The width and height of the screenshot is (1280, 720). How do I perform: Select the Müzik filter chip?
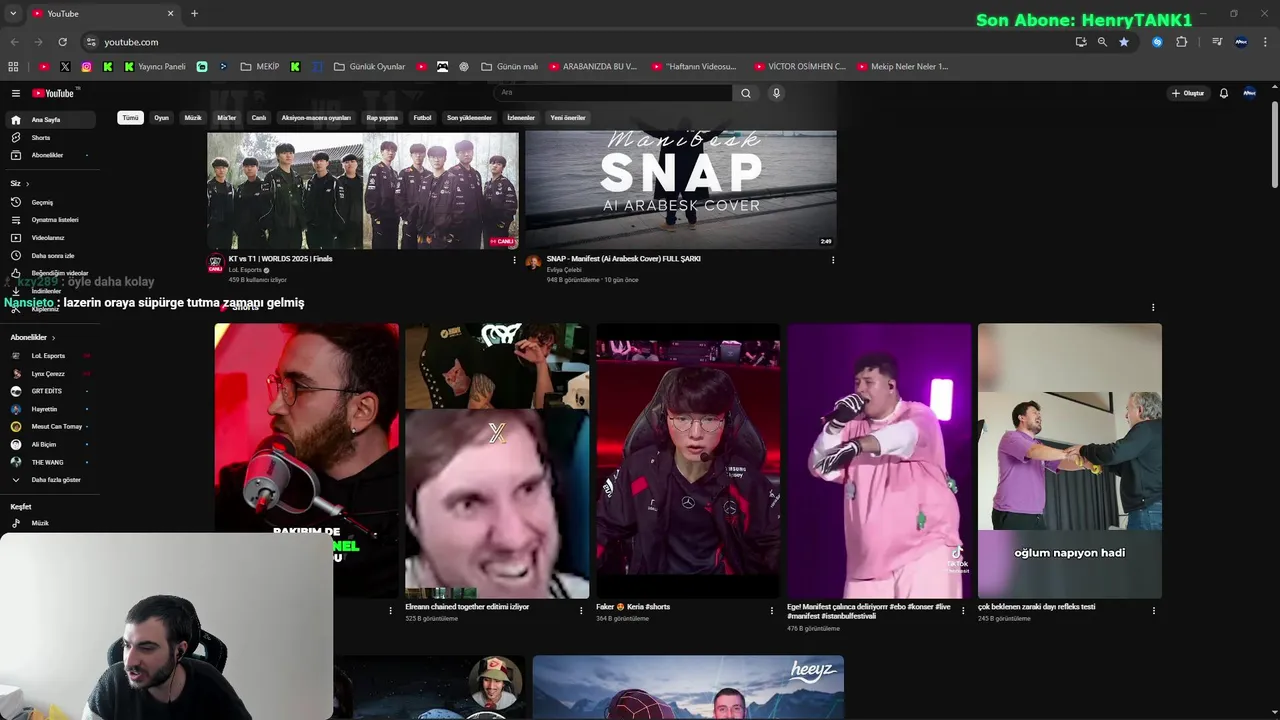coord(193,118)
